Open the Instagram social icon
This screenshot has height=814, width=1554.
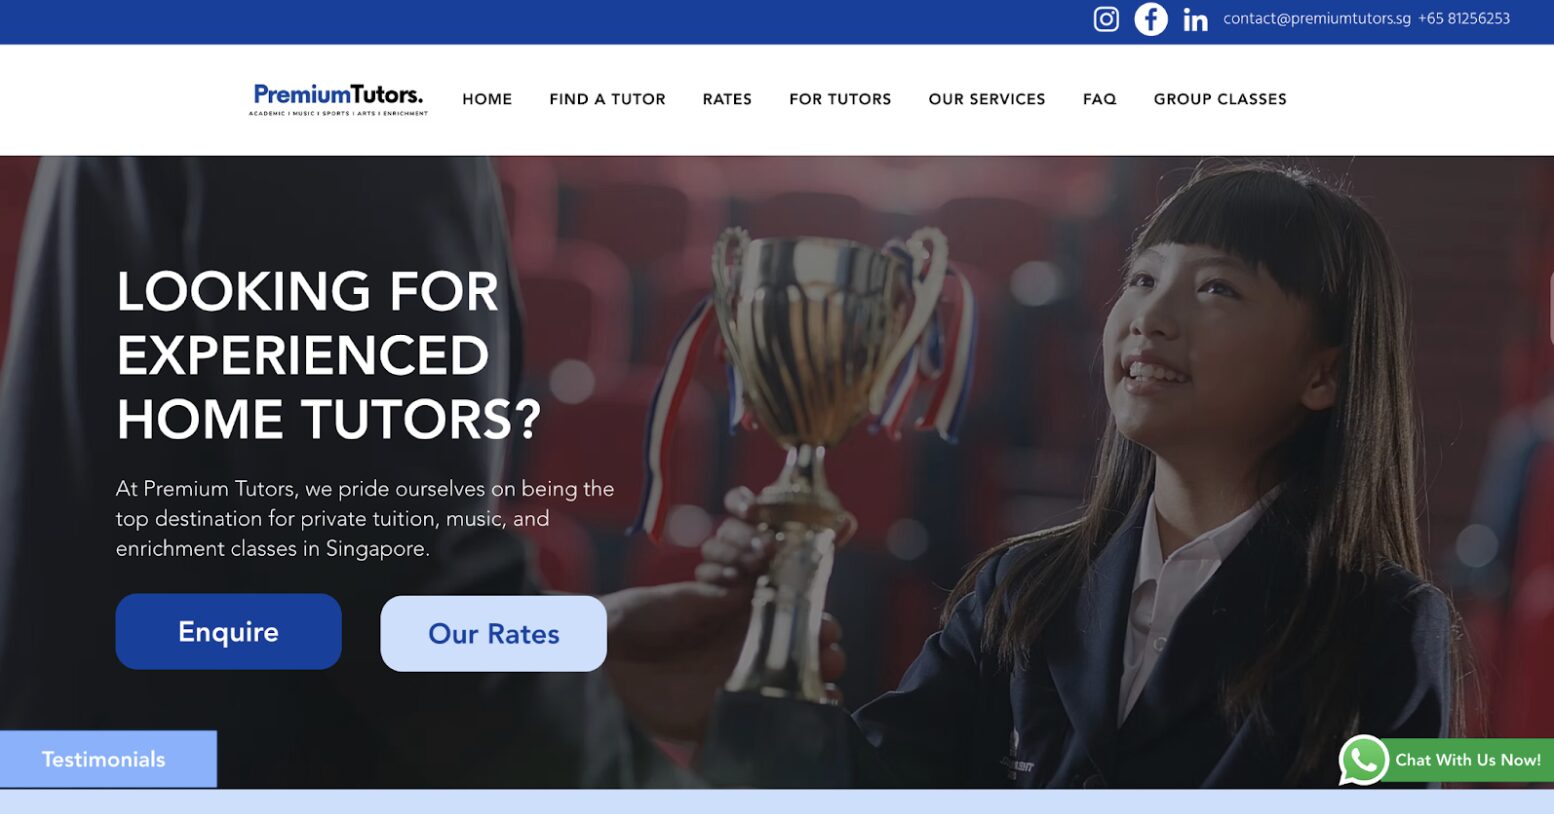pos(1106,19)
